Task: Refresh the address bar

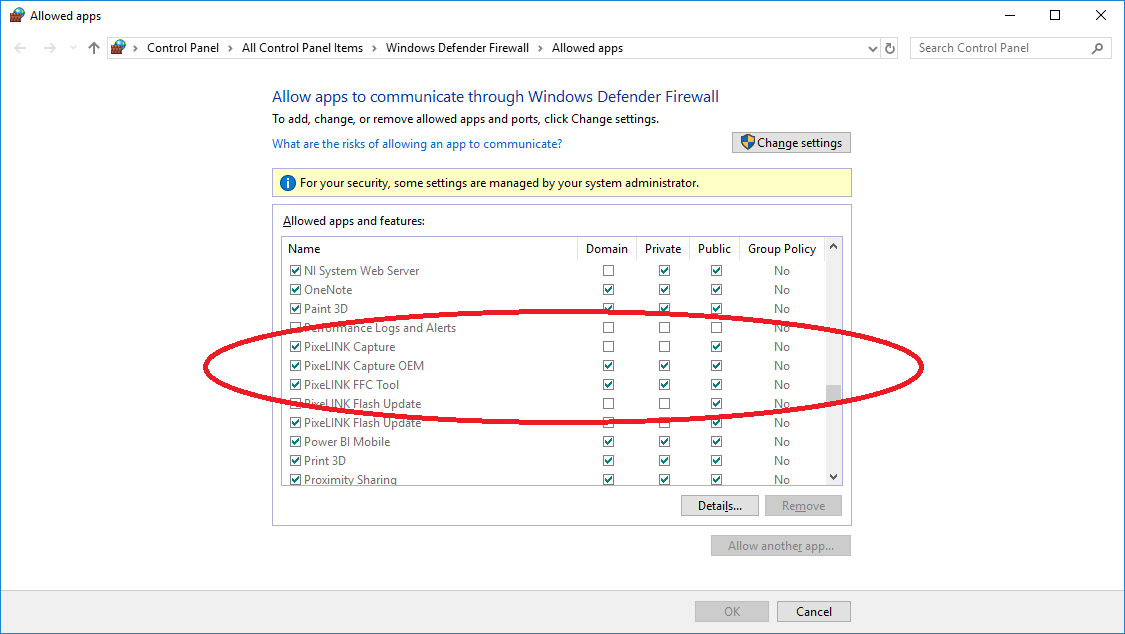Action: (889, 47)
